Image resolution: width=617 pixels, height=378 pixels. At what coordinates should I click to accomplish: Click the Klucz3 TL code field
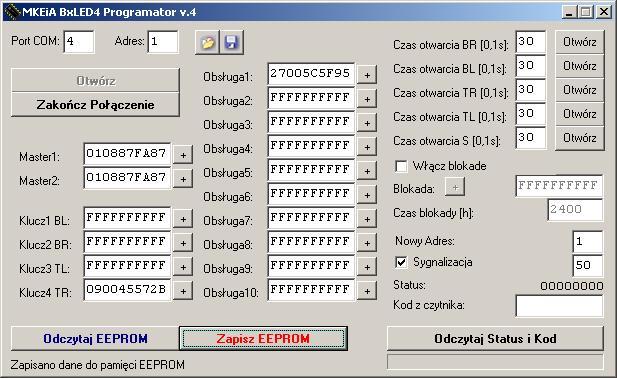(127, 266)
